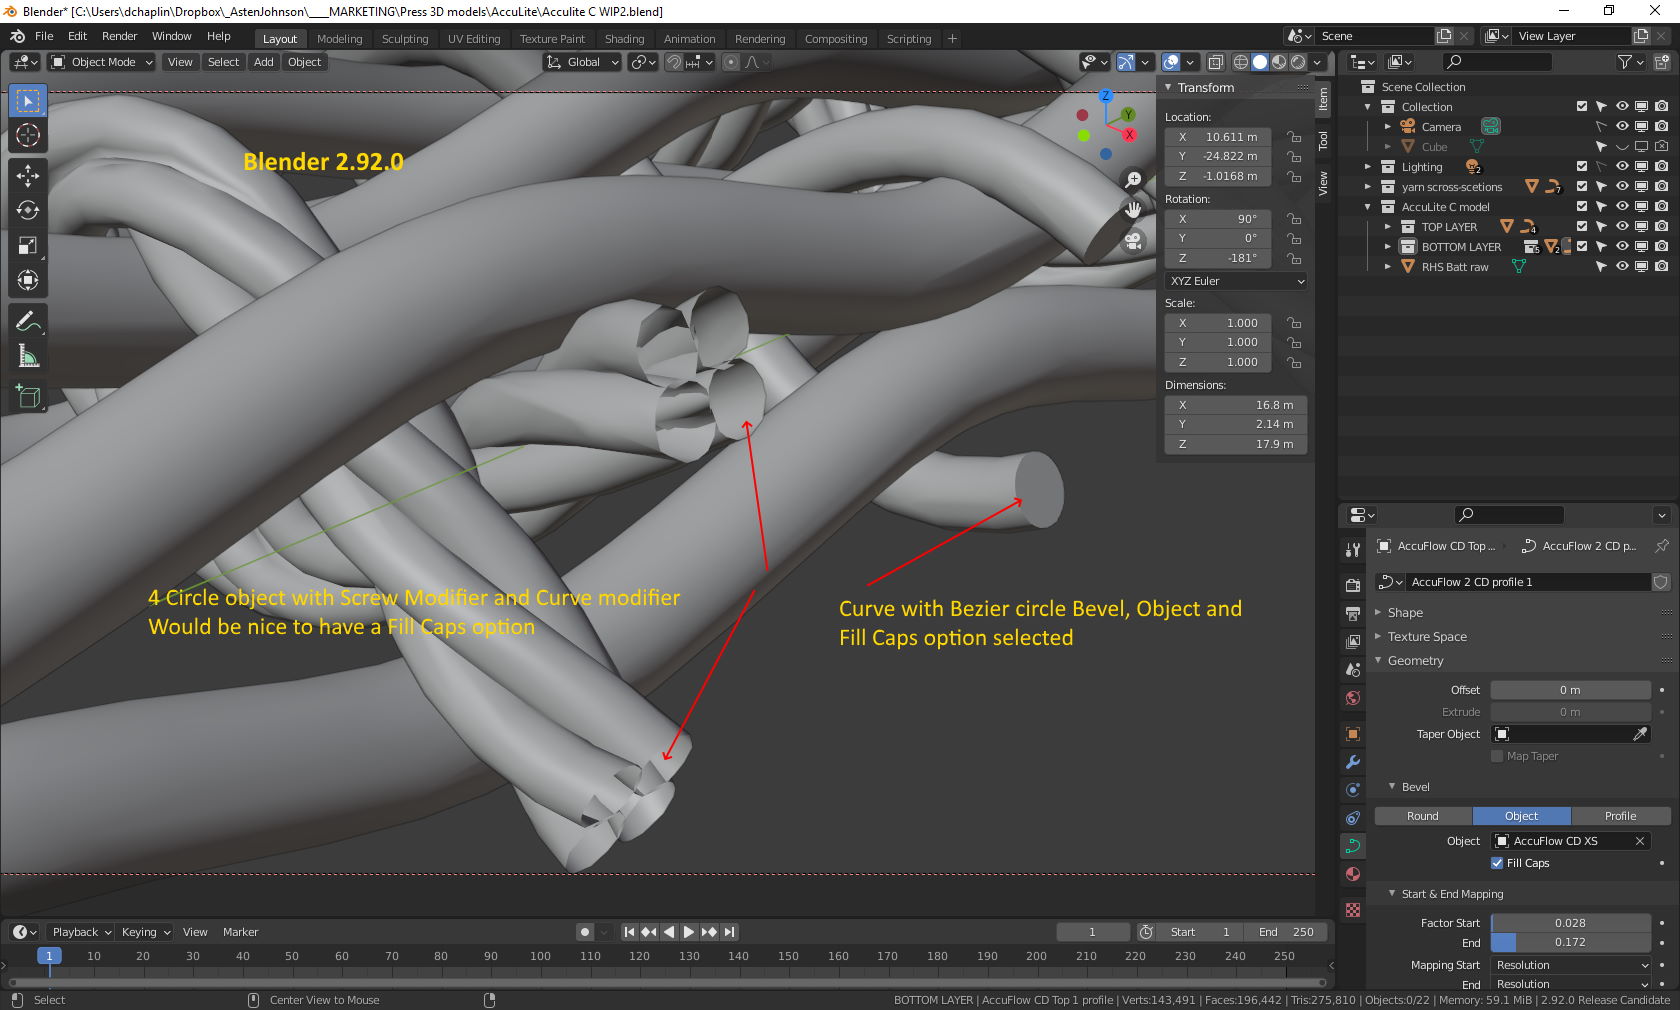Hide the TOP LAYER collection eye

tap(1622, 227)
